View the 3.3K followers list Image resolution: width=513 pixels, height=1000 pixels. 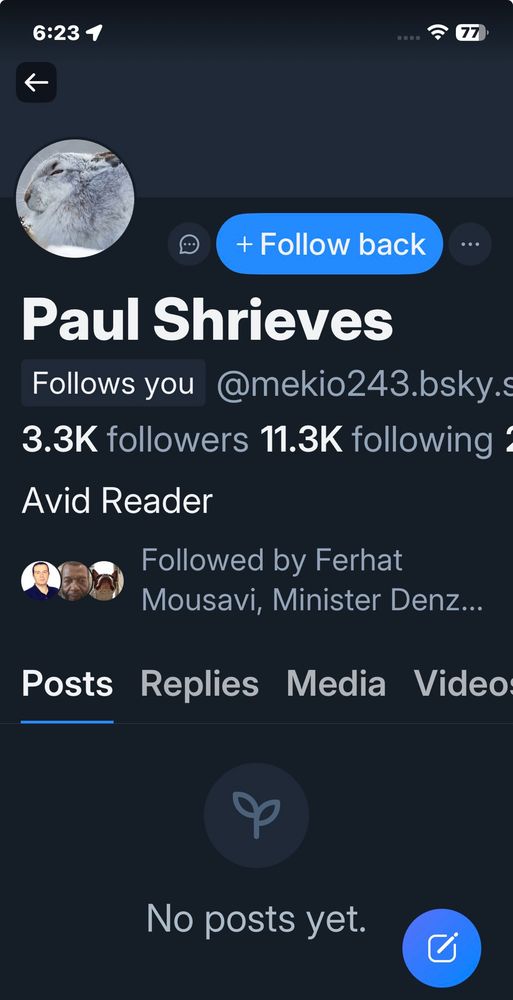(135, 440)
